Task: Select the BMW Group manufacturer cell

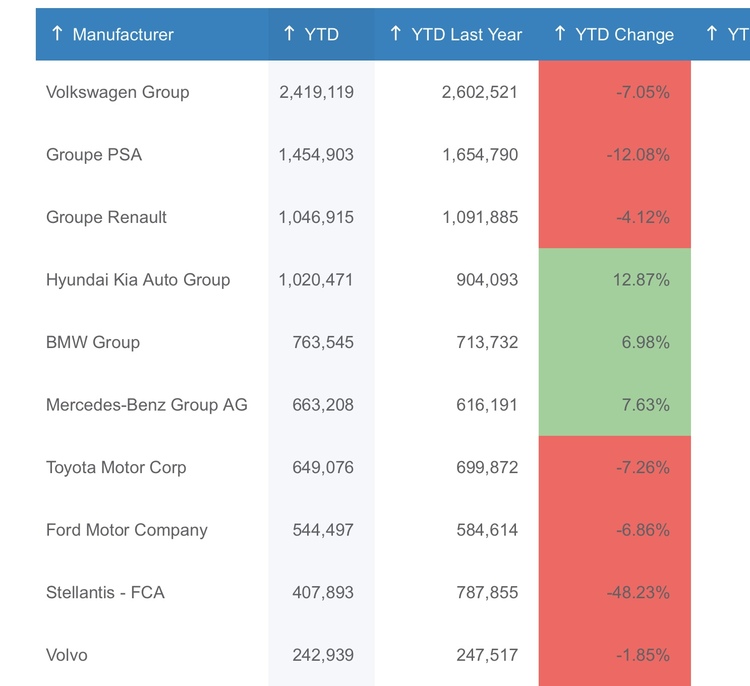Action: point(93,342)
